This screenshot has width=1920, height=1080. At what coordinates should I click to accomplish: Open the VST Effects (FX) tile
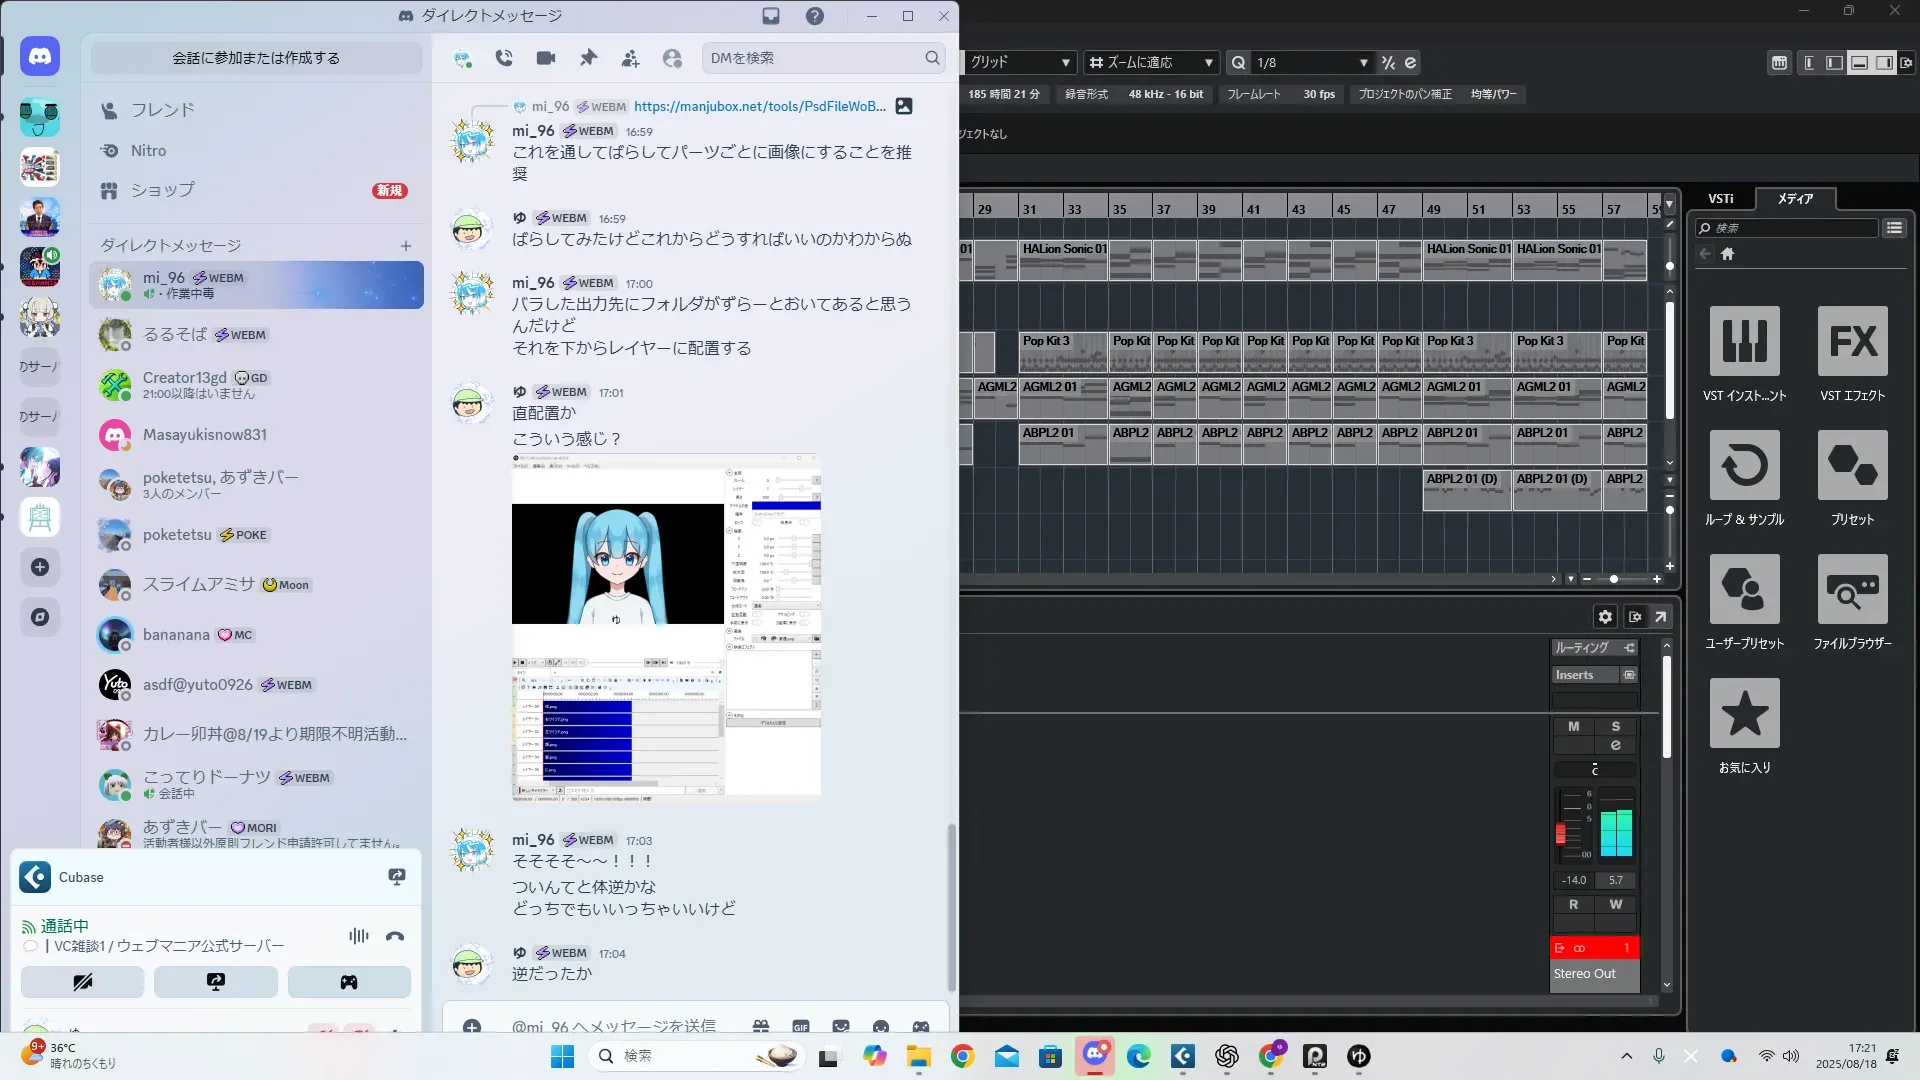pyautogui.click(x=1852, y=342)
